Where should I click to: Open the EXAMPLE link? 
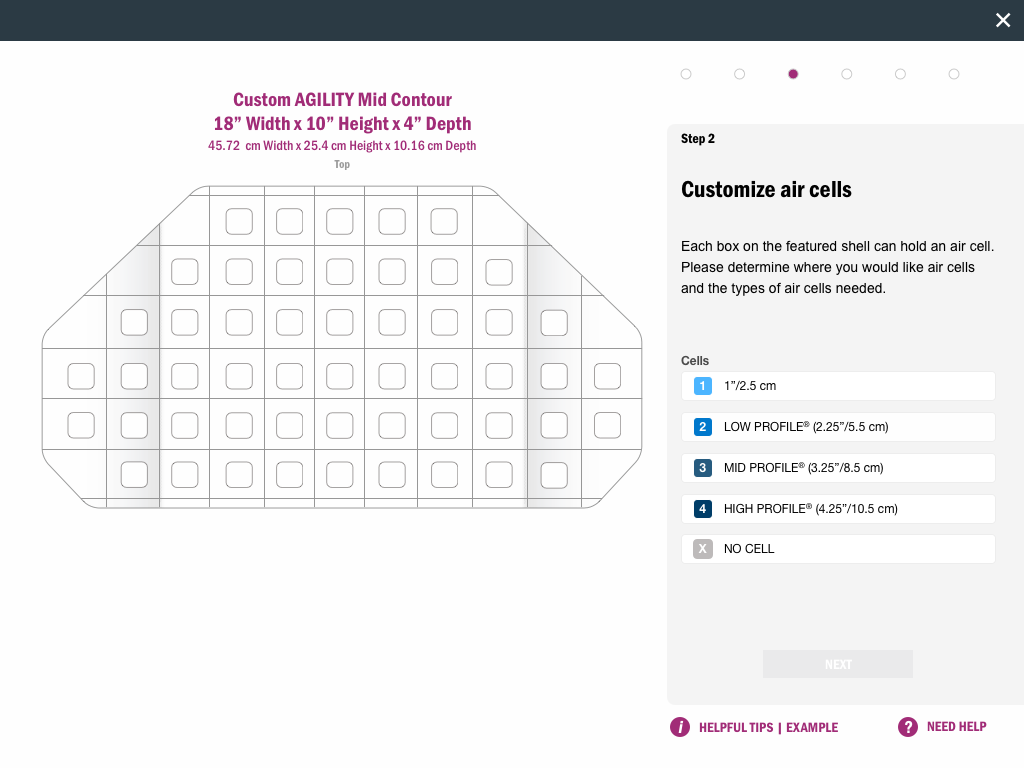pos(812,727)
